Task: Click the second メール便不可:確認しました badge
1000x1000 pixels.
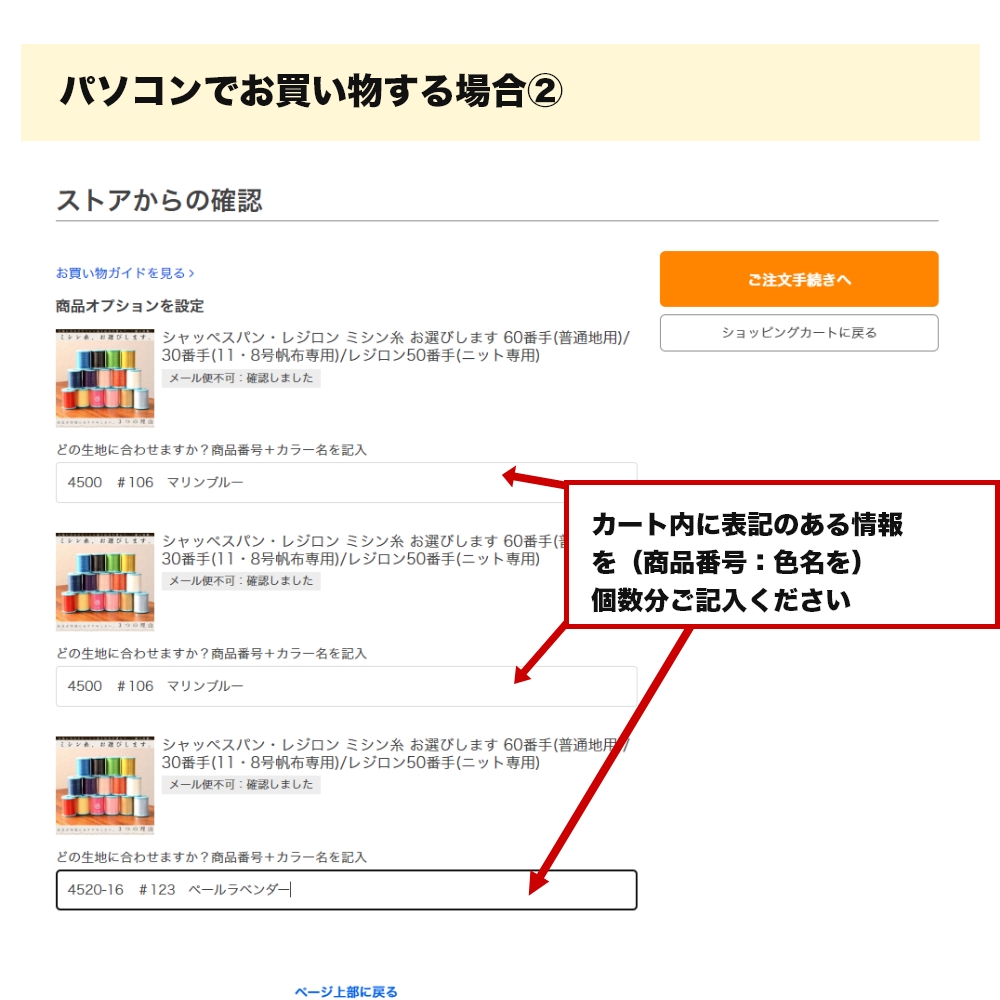Action: coord(241,581)
